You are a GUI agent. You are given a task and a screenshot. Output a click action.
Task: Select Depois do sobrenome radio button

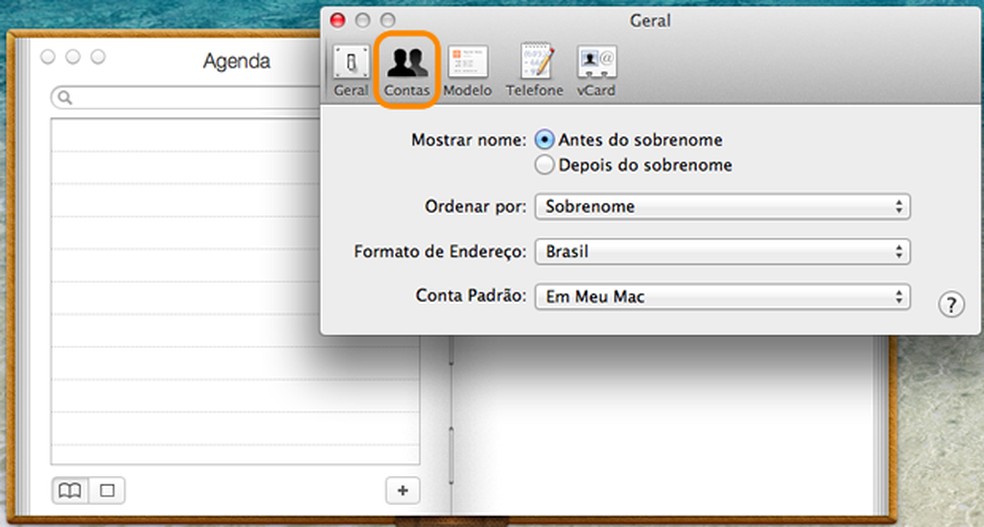point(544,165)
